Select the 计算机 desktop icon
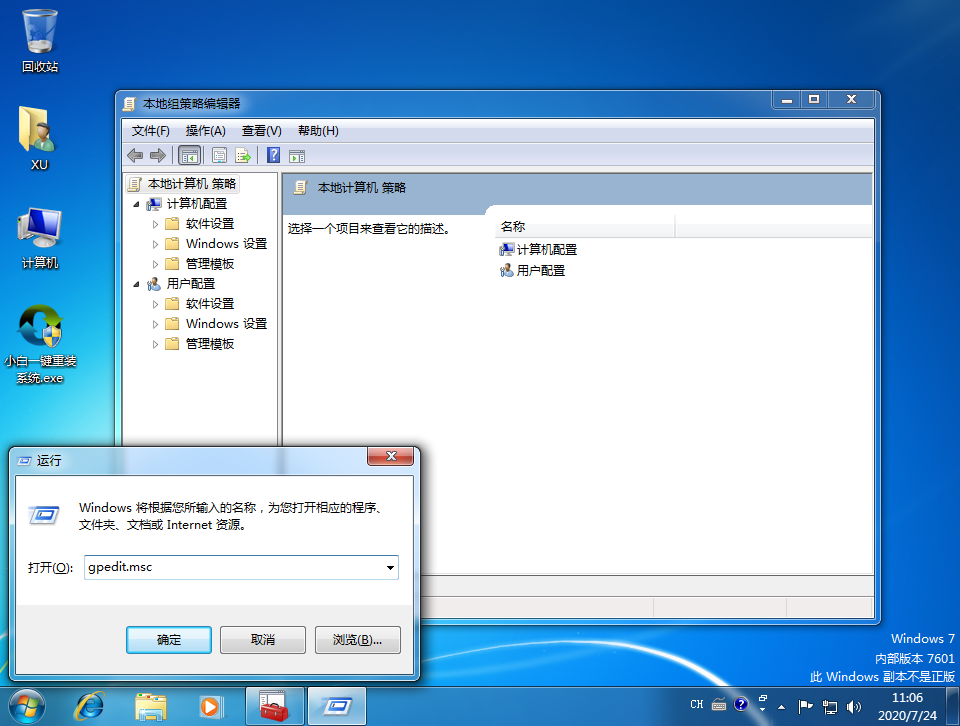This screenshot has width=960, height=726. coord(40,238)
